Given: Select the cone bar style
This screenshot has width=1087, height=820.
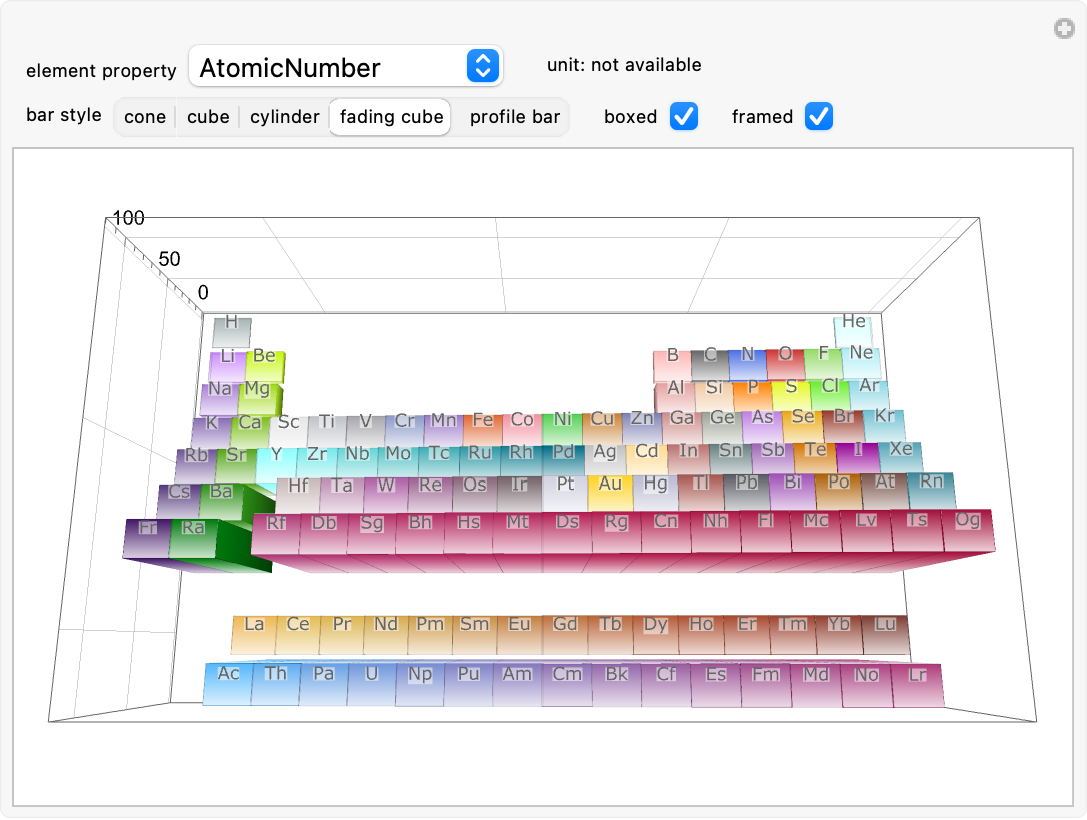Looking at the screenshot, I should 145,117.
